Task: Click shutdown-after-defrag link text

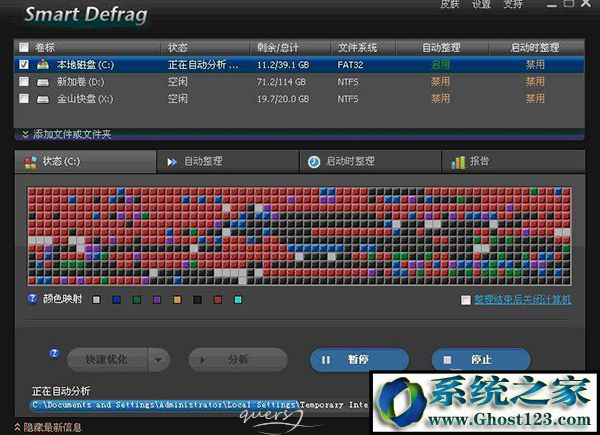Action: point(522,300)
